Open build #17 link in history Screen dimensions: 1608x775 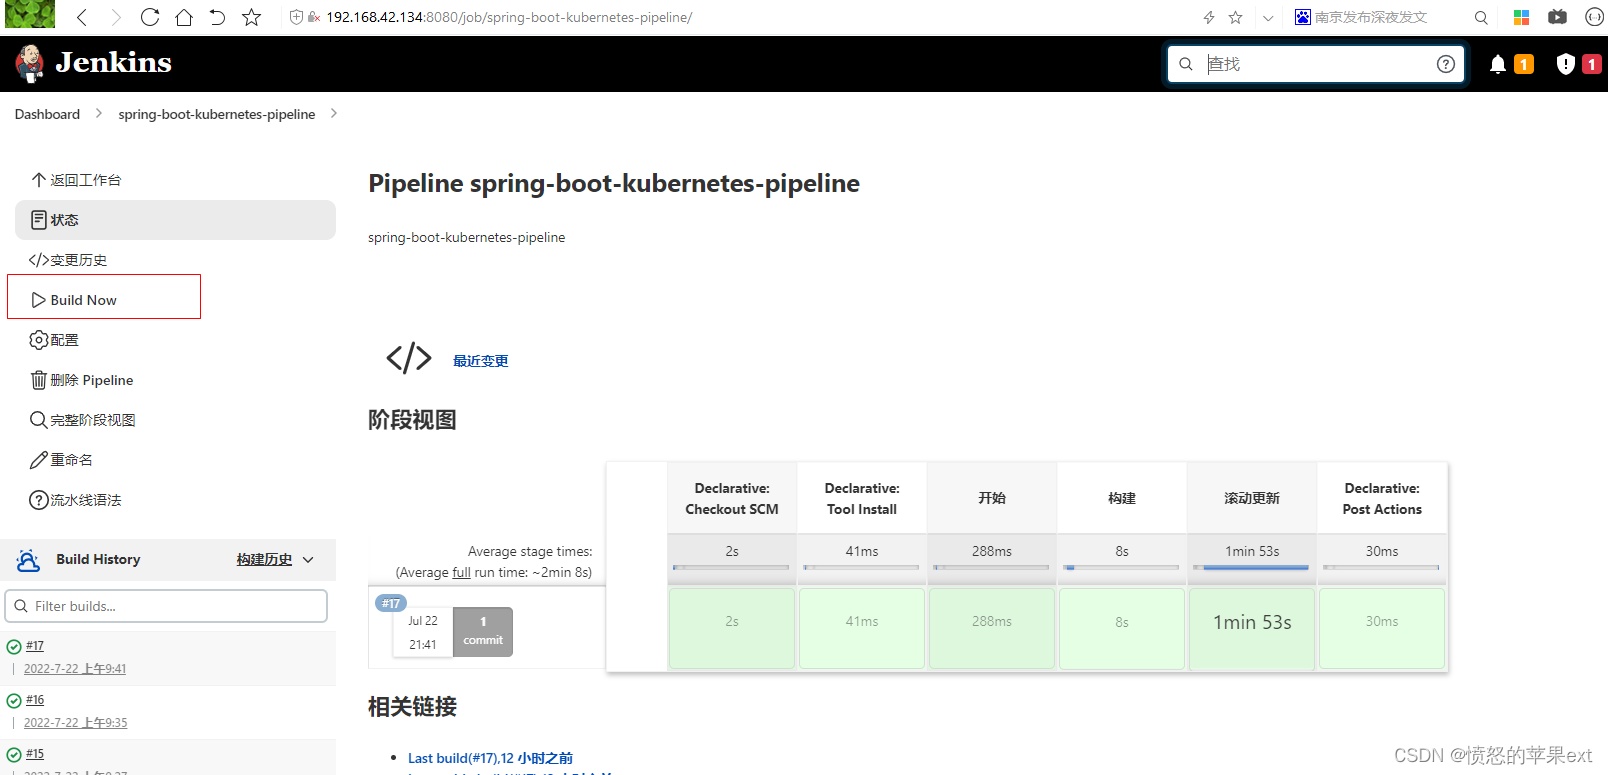(35, 646)
